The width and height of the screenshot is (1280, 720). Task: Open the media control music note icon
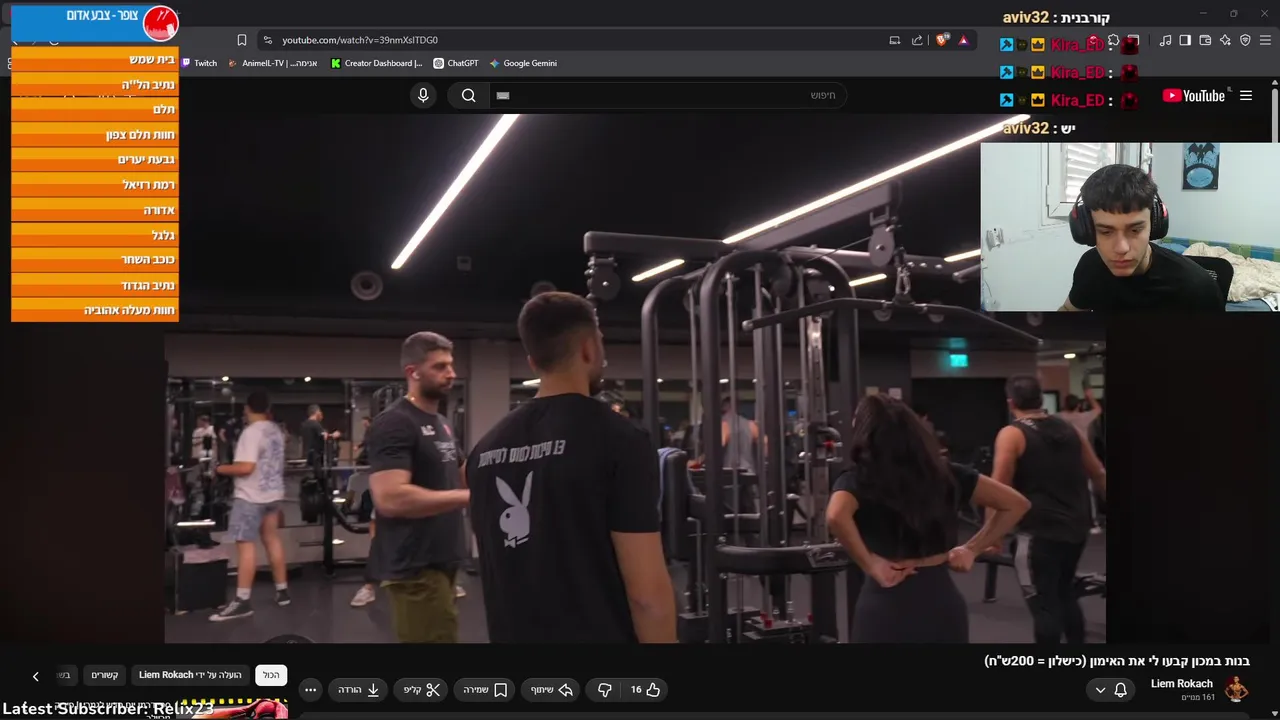tap(1165, 40)
